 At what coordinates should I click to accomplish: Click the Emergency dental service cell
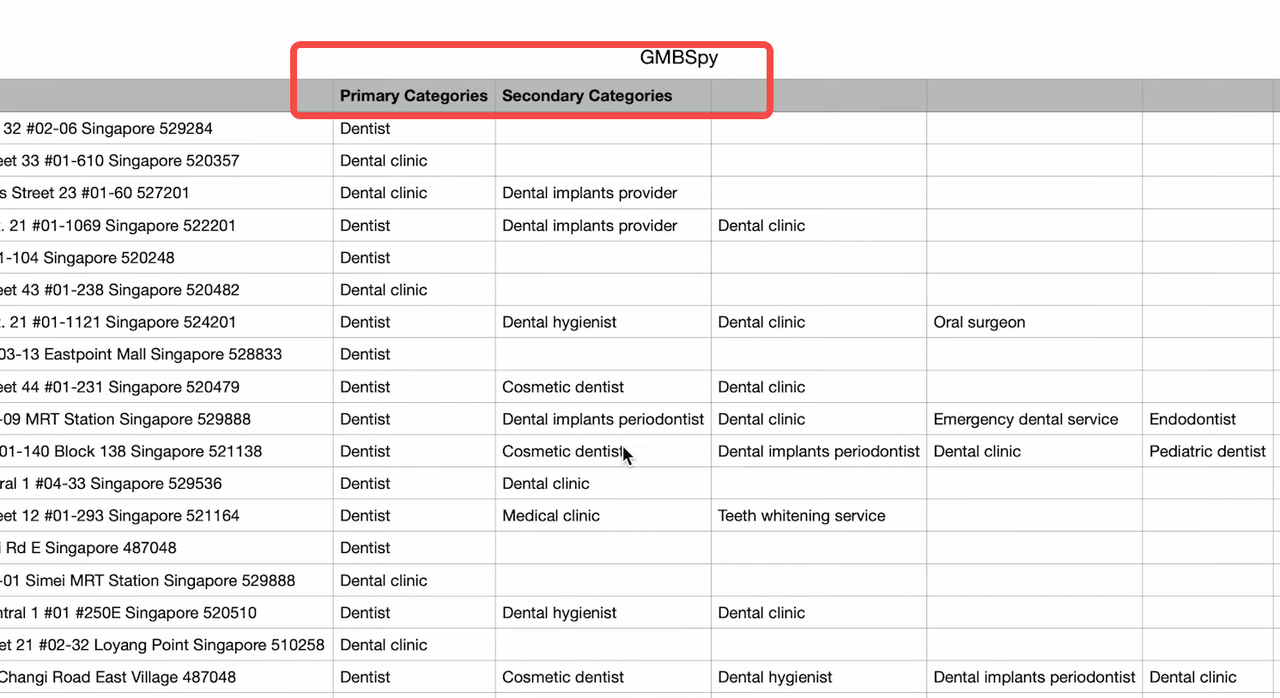pos(1034,419)
